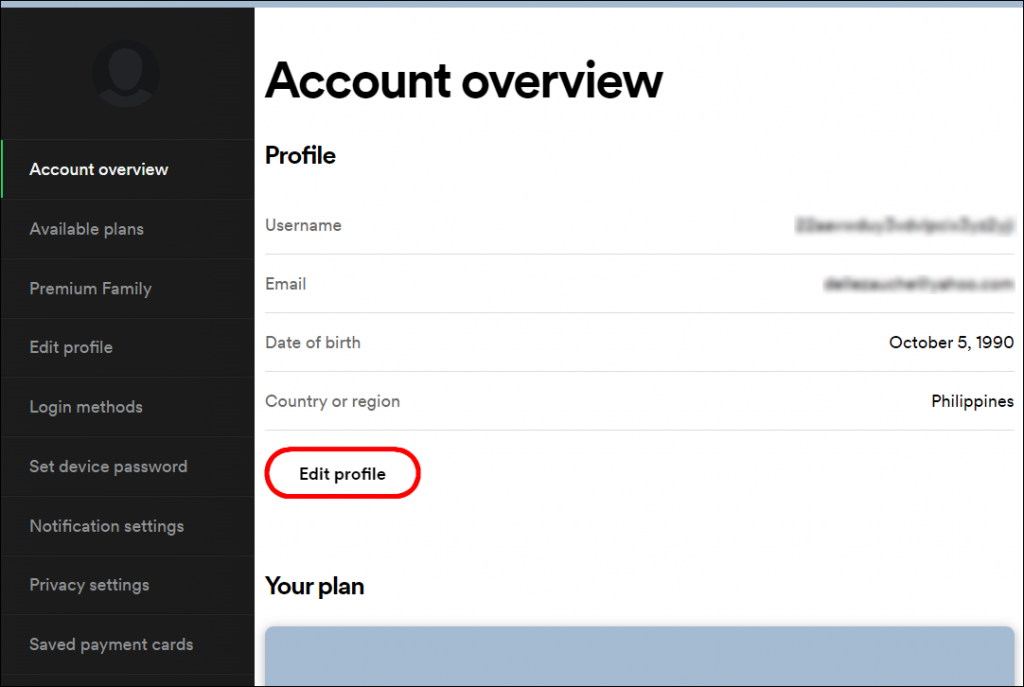1024x687 pixels.
Task: Open Notification settings
Action: coord(106,526)
